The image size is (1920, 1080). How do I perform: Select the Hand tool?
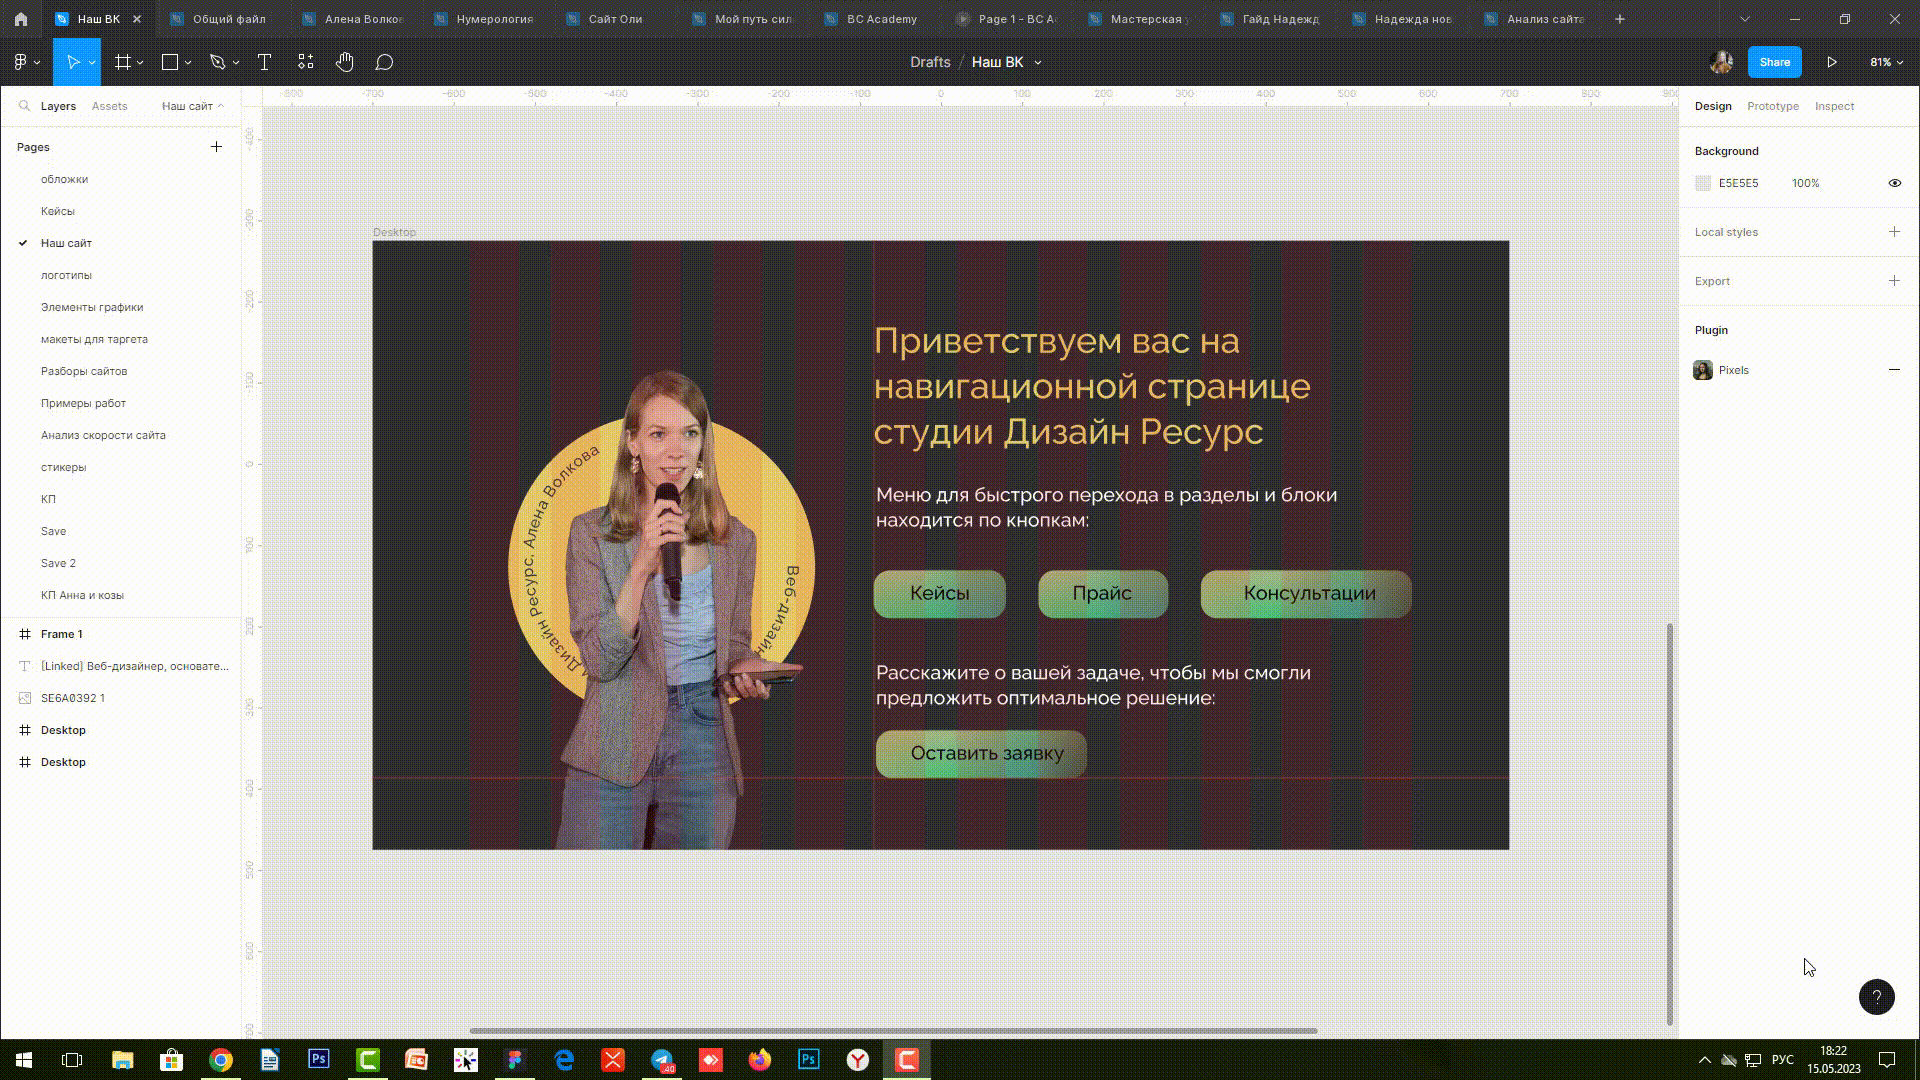pyautogui.click(x=344, y=62)
